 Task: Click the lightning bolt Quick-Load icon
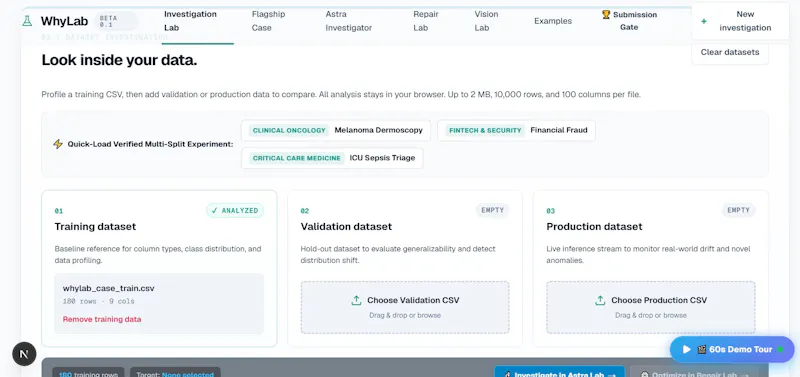[58, 144]
